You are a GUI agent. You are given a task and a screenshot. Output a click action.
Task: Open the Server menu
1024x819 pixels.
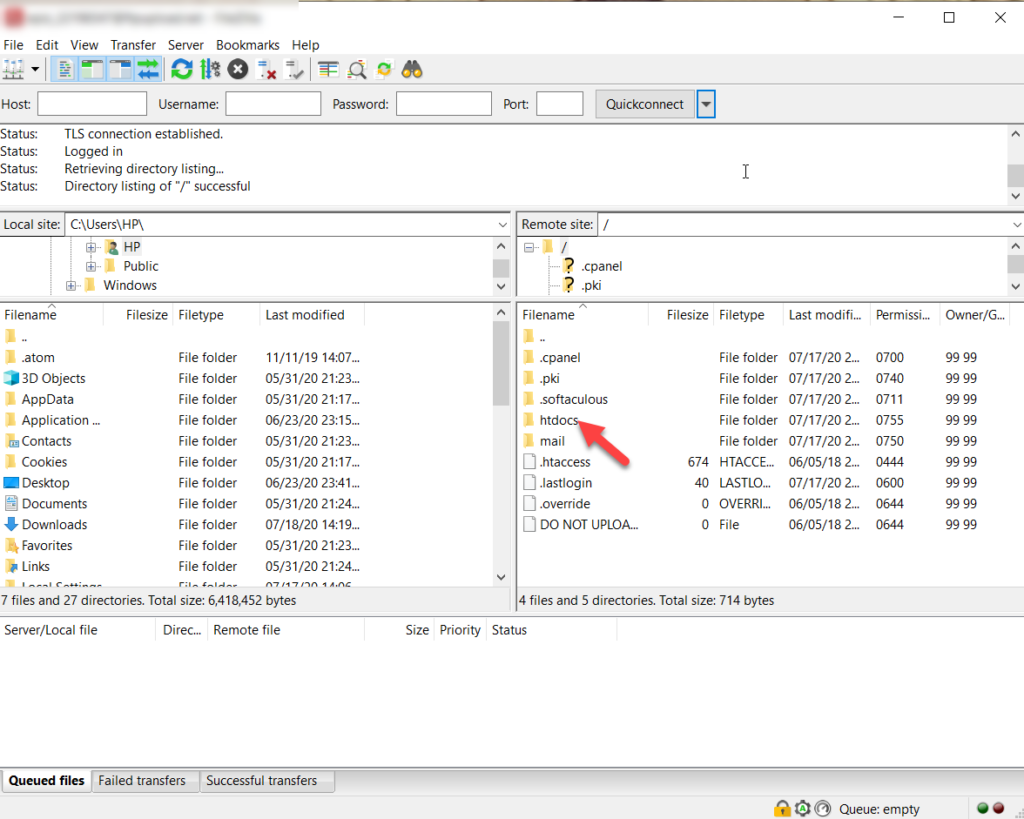[x=185, y=45]
